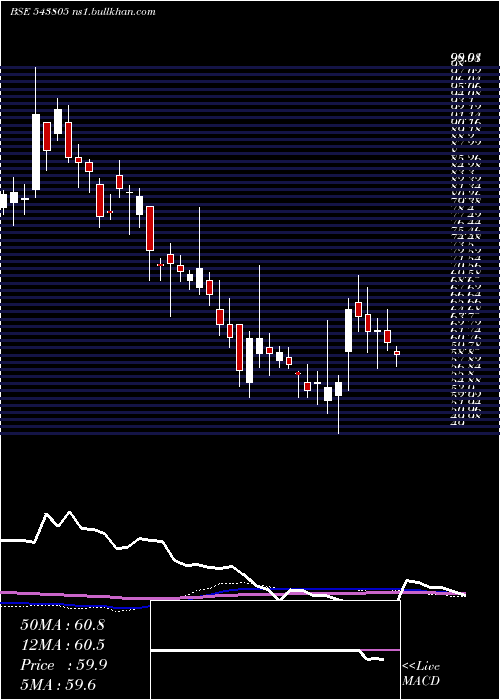500x700 pixels.
Task: Click the Price : 59.9 value label
Action: click(x=63, y=665)
